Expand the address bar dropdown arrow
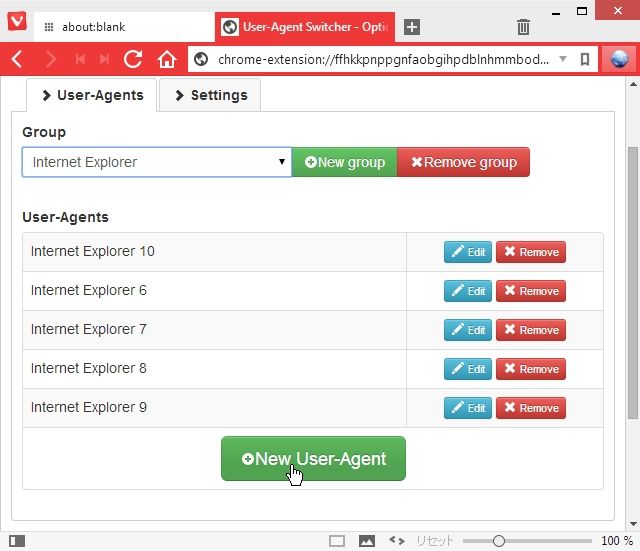The image size is (640, 551). (x=563, y=59)
